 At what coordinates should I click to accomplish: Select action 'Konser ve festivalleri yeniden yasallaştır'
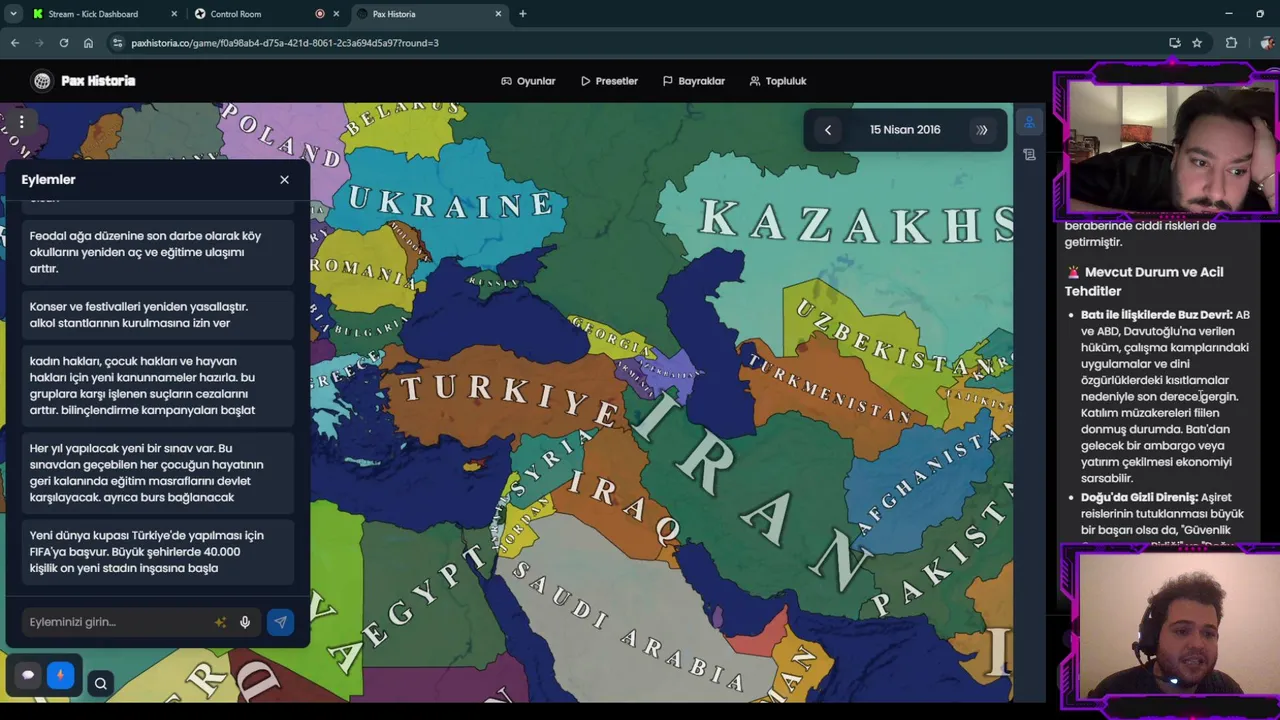coord(158,315)
